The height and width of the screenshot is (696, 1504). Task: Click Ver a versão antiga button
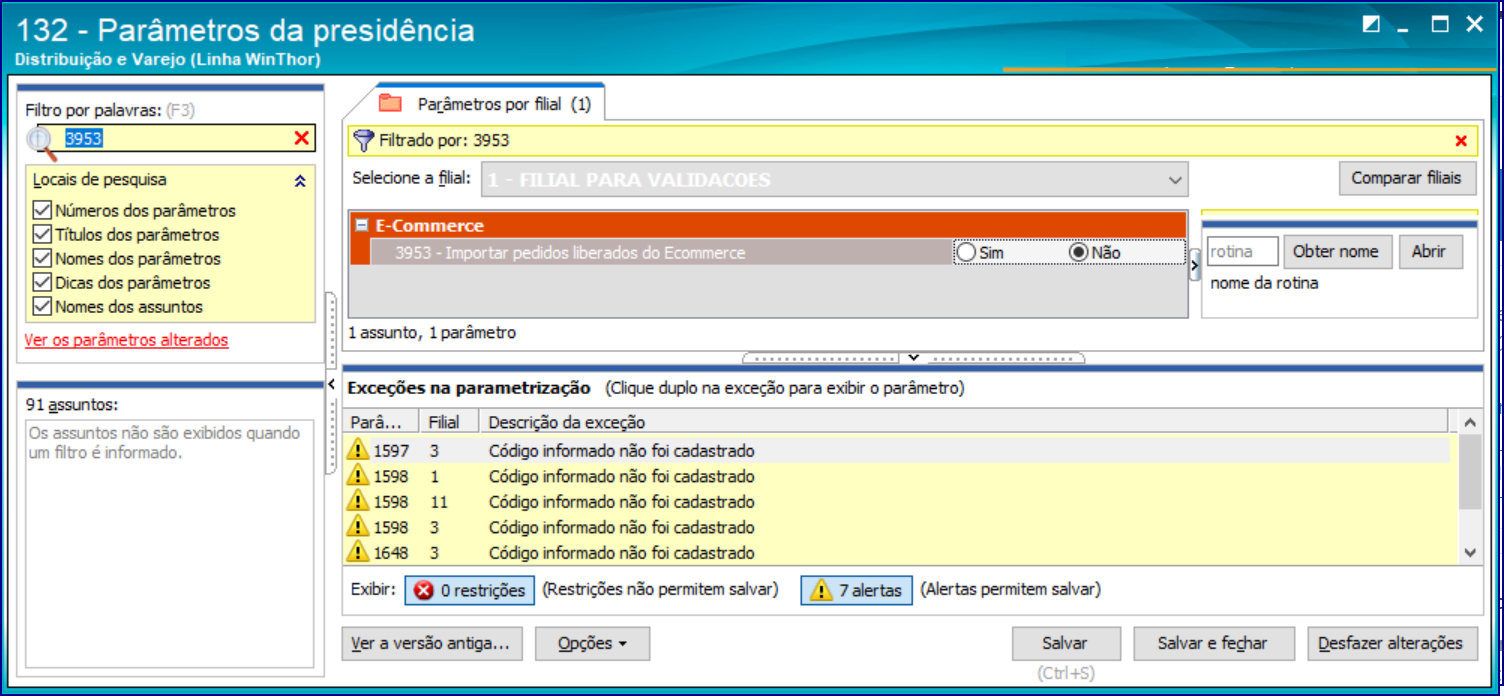pos(432,644)
